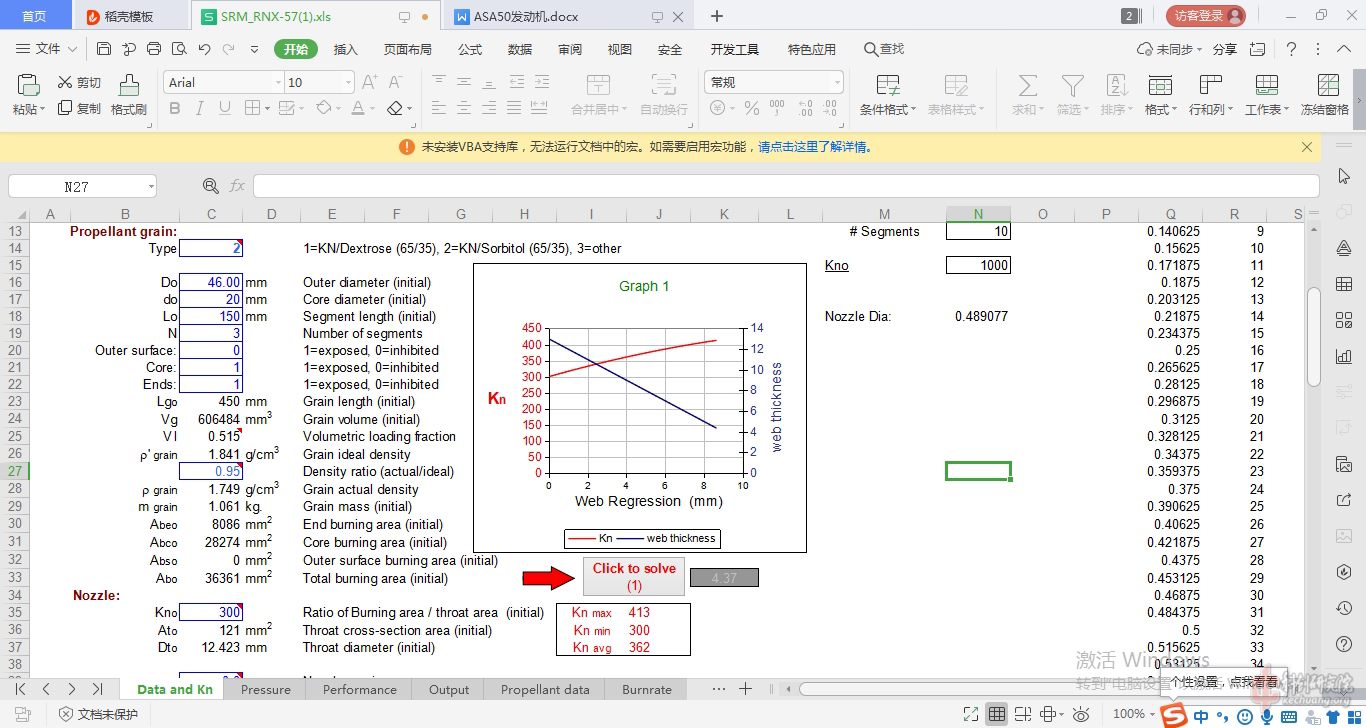Click Merge and Center (合并居中) button
The width and height of the screenshot is (1366, 728).
[x=599, y=96]
